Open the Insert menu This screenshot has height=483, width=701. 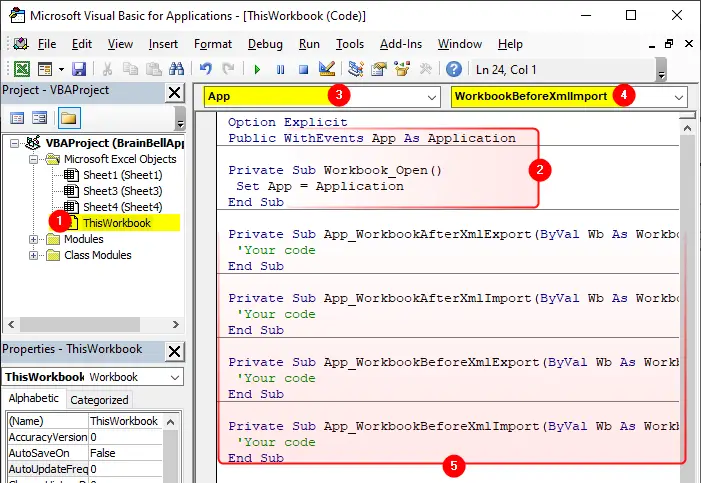[x=163, y=44]
